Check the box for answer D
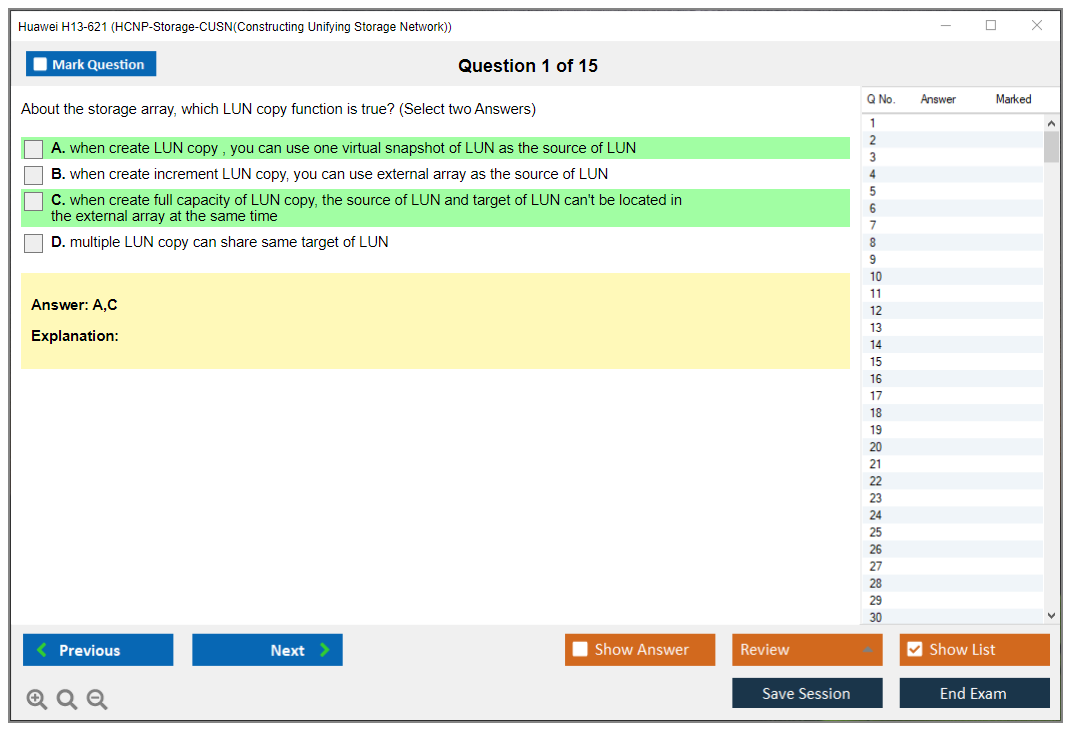The image size is (1075, 735). click(34, 243)
